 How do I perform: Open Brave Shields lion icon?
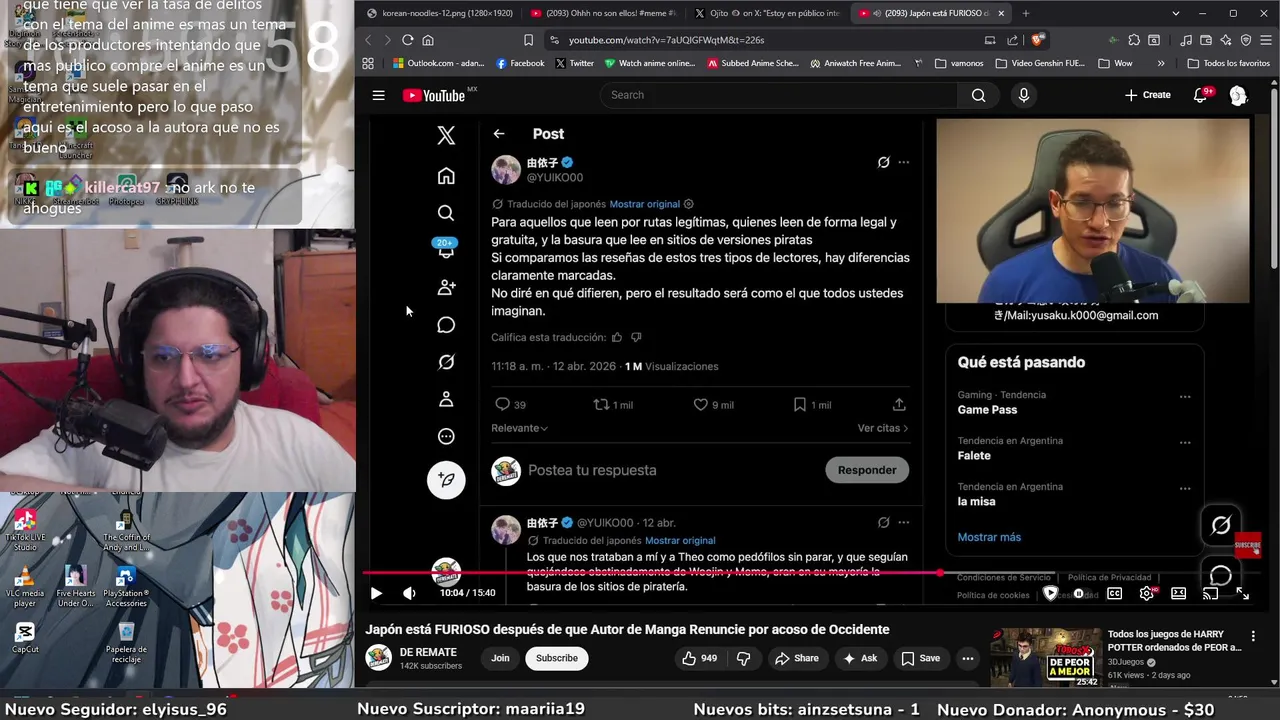(1037, 40)
